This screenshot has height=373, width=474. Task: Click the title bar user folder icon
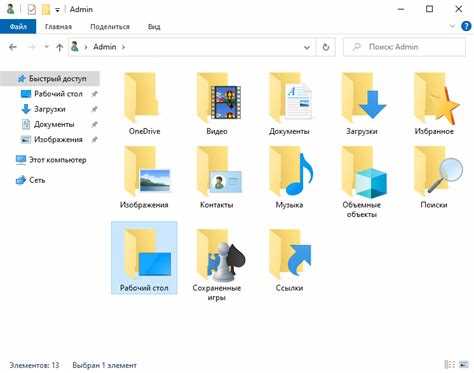tap(10, 9)
